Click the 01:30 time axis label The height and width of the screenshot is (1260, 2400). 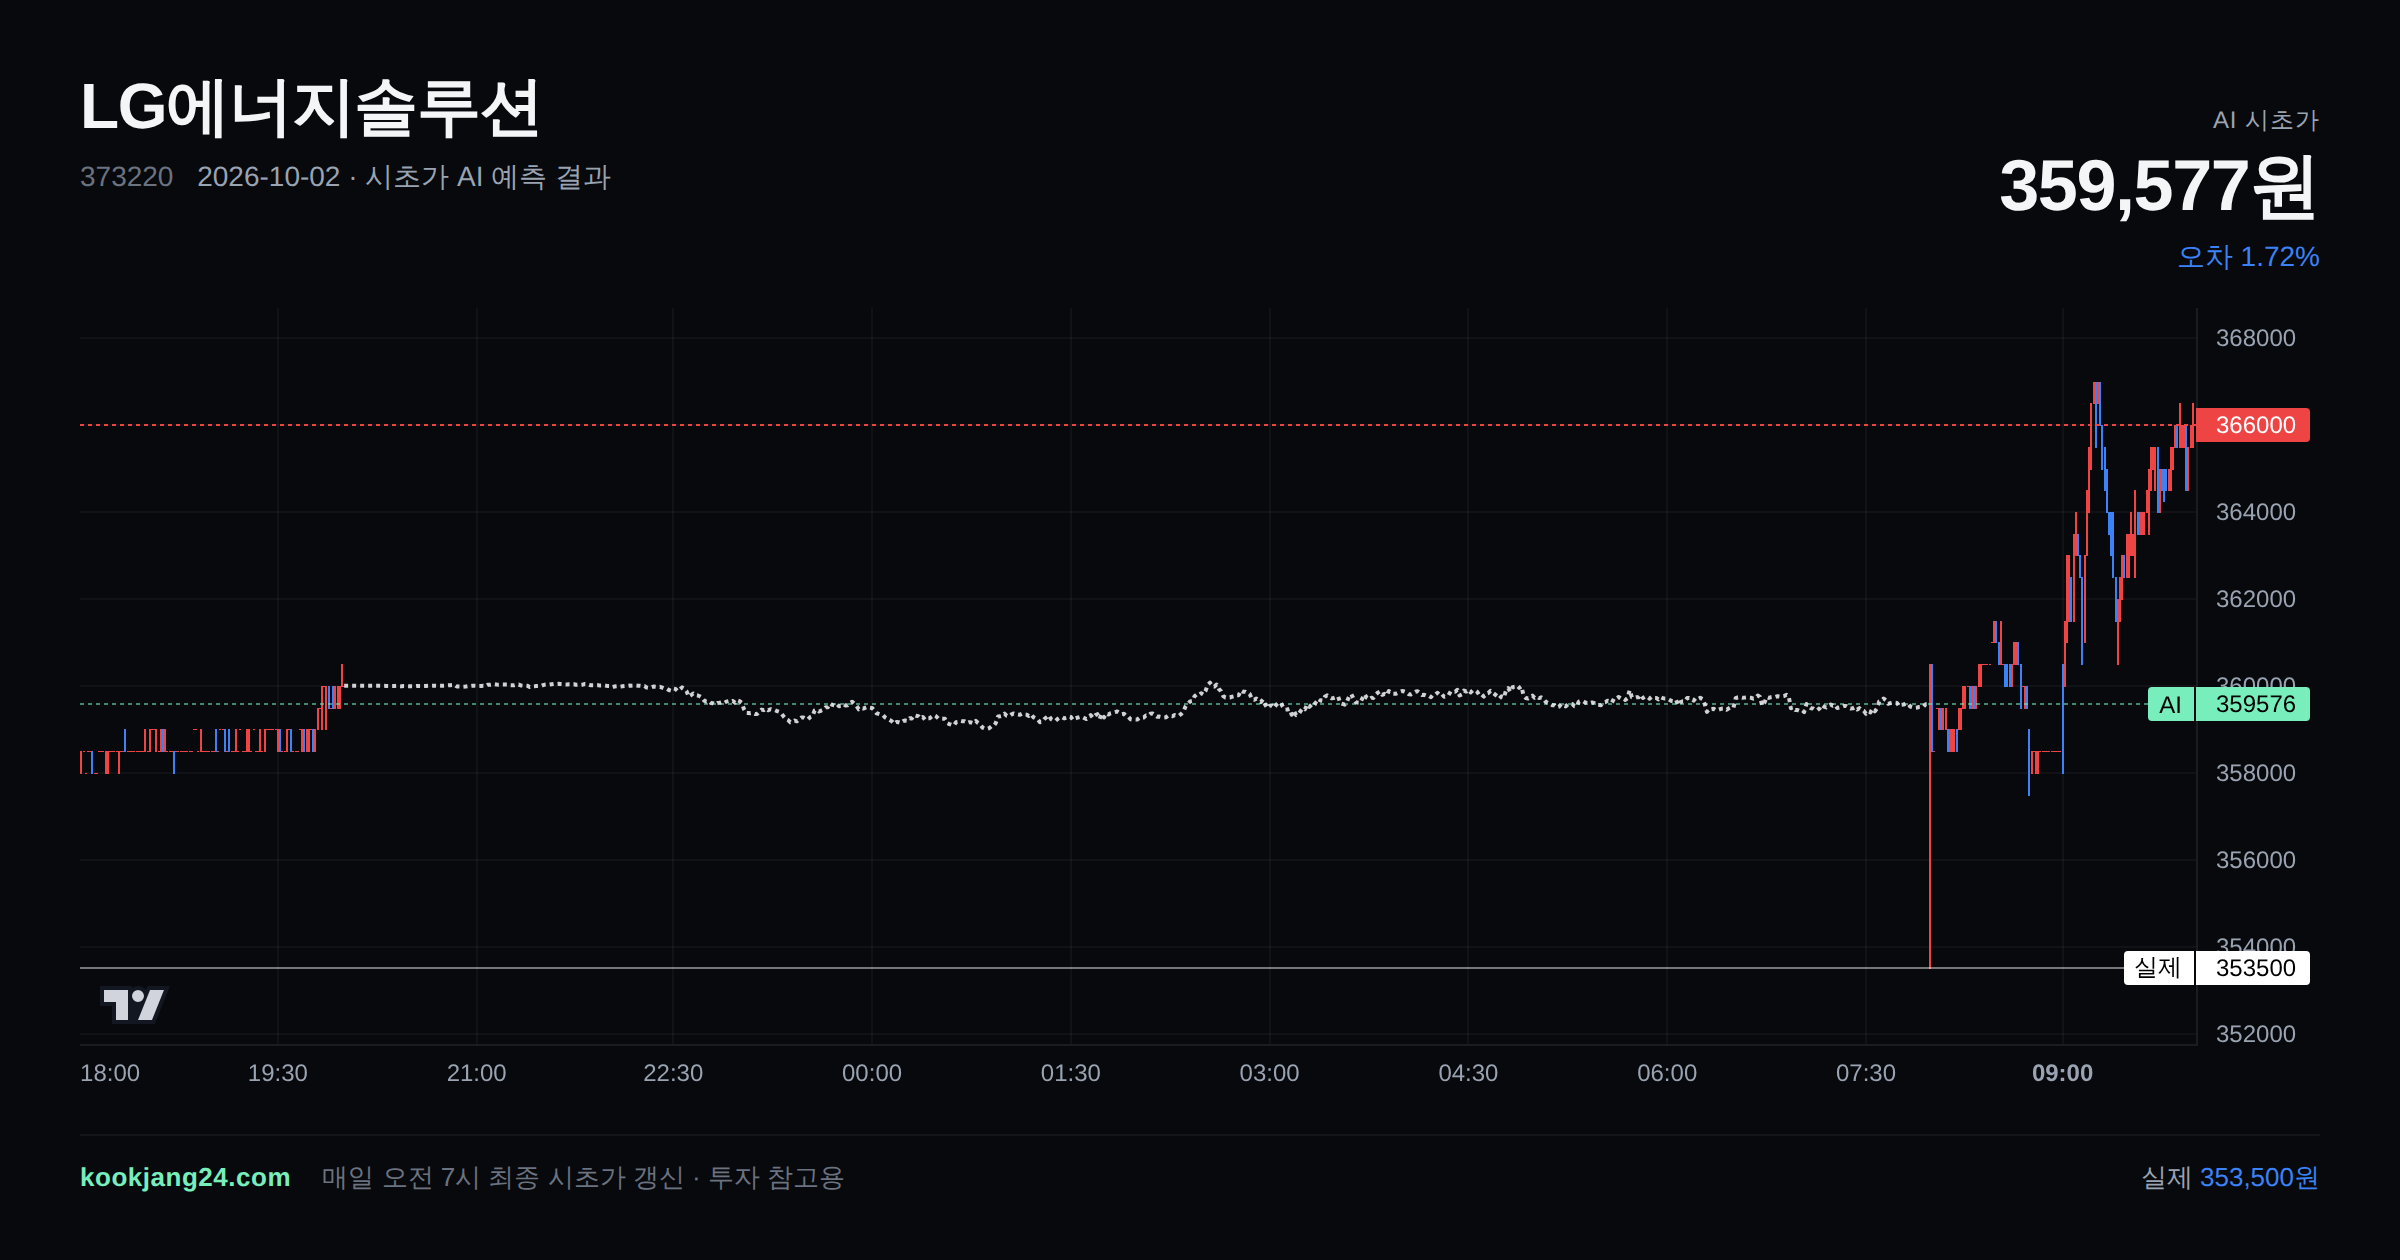coord(1071,1073)
